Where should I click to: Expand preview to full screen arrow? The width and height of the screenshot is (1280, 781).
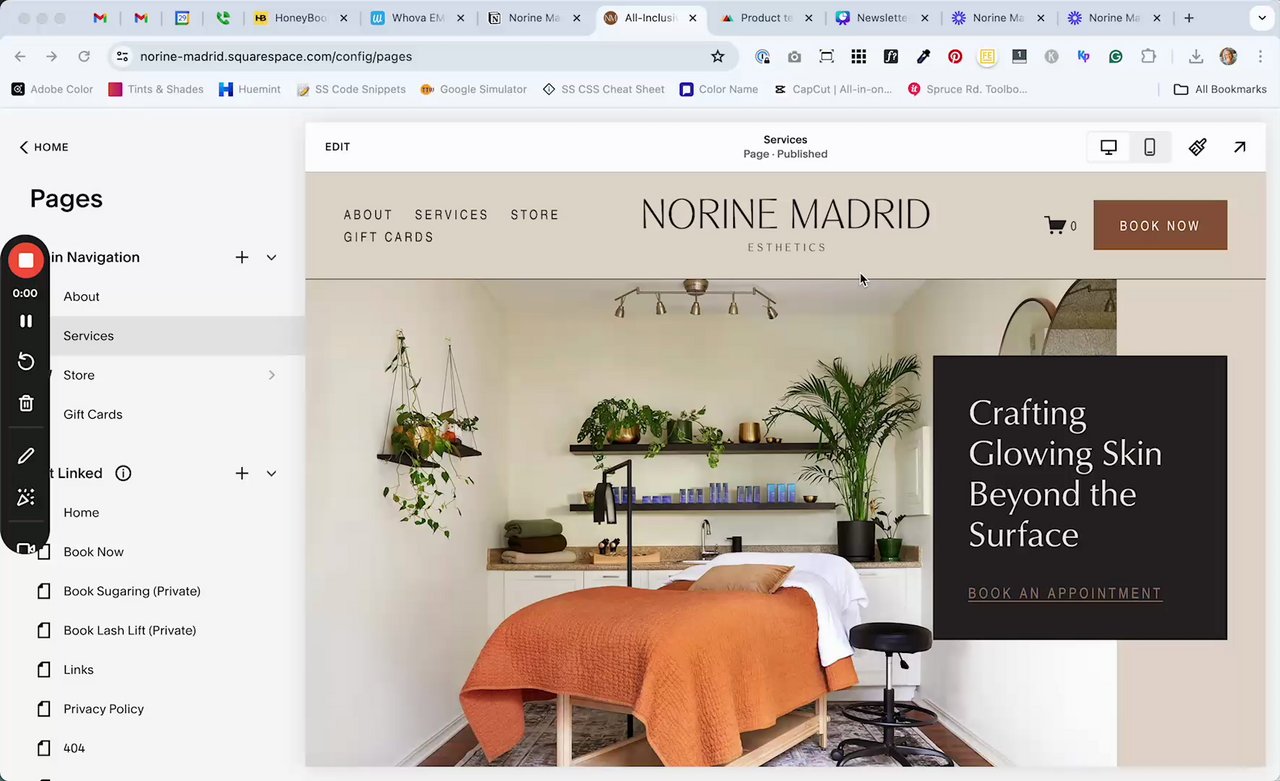(x=1240, y=147)
